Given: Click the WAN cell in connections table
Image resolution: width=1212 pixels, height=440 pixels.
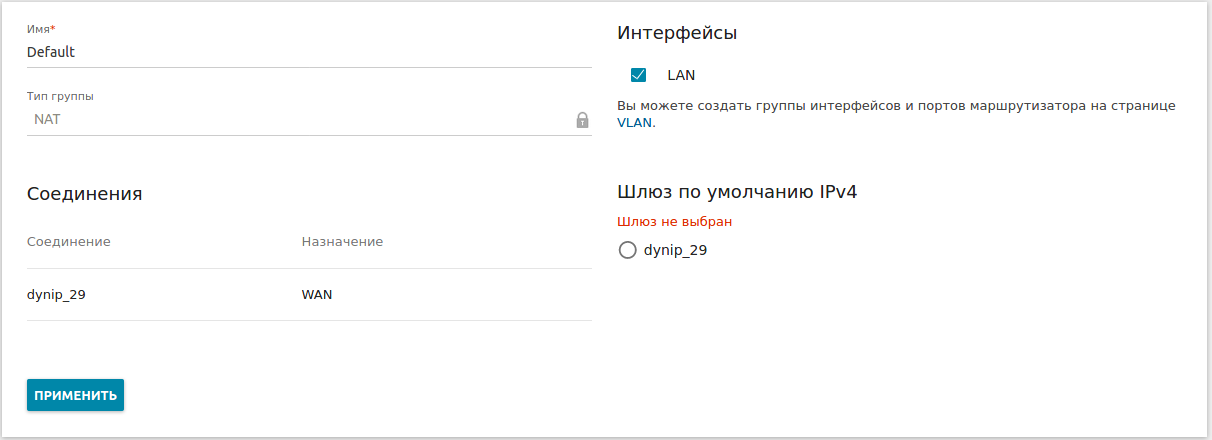Looking at the screenshot, I should [317, 294].
